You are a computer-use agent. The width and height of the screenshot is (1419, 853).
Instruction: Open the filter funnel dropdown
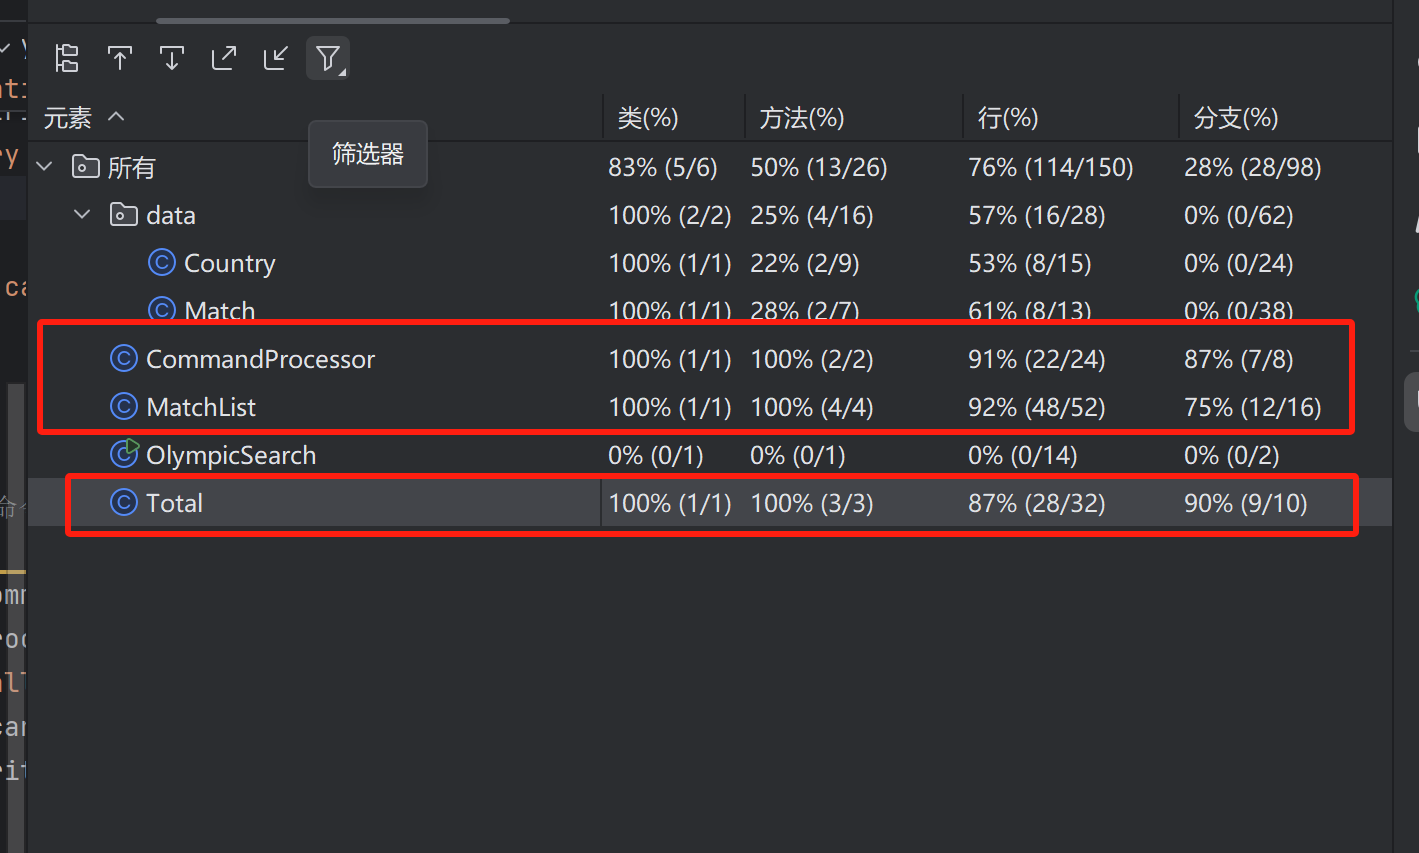328,58
